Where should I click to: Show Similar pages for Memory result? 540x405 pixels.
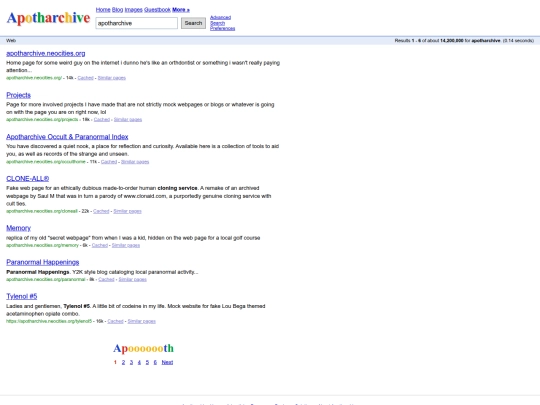point(126,245)
